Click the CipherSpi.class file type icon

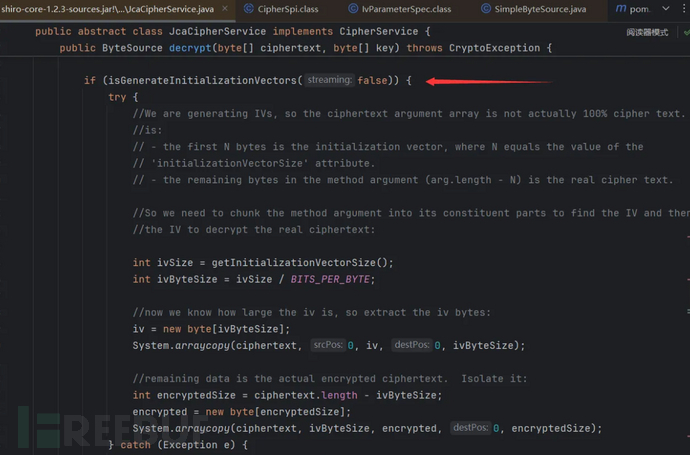249,9
